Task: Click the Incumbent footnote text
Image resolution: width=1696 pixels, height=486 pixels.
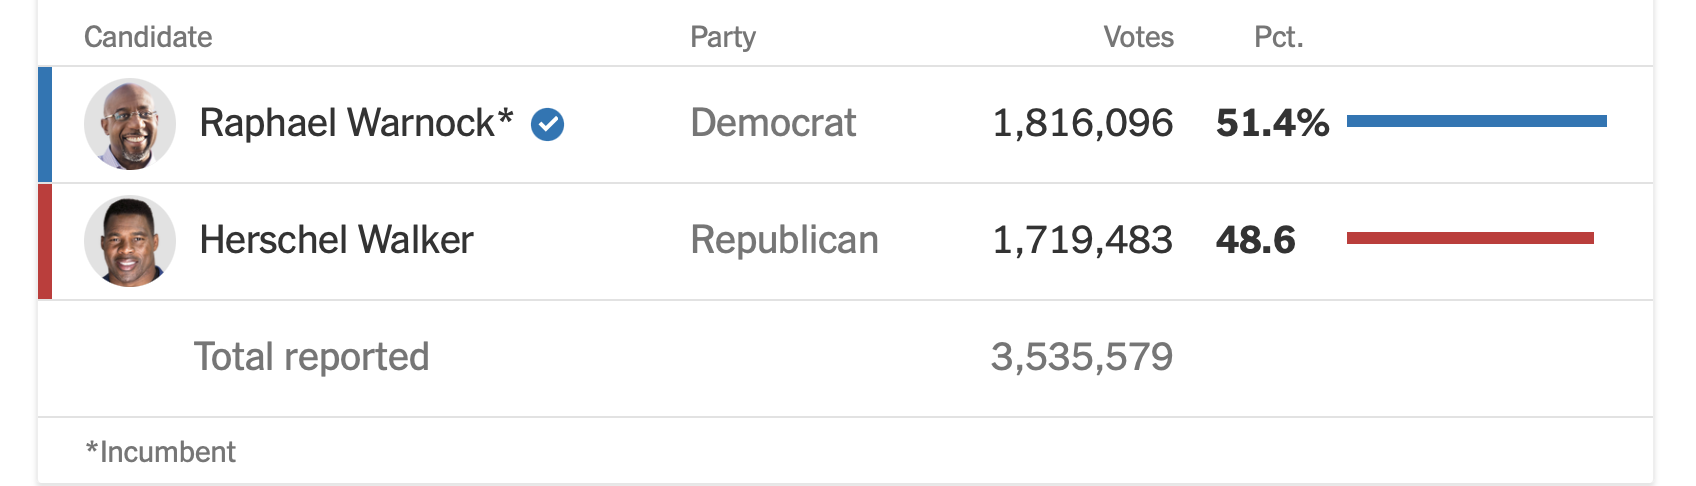Action: click(x=161, y=452)
